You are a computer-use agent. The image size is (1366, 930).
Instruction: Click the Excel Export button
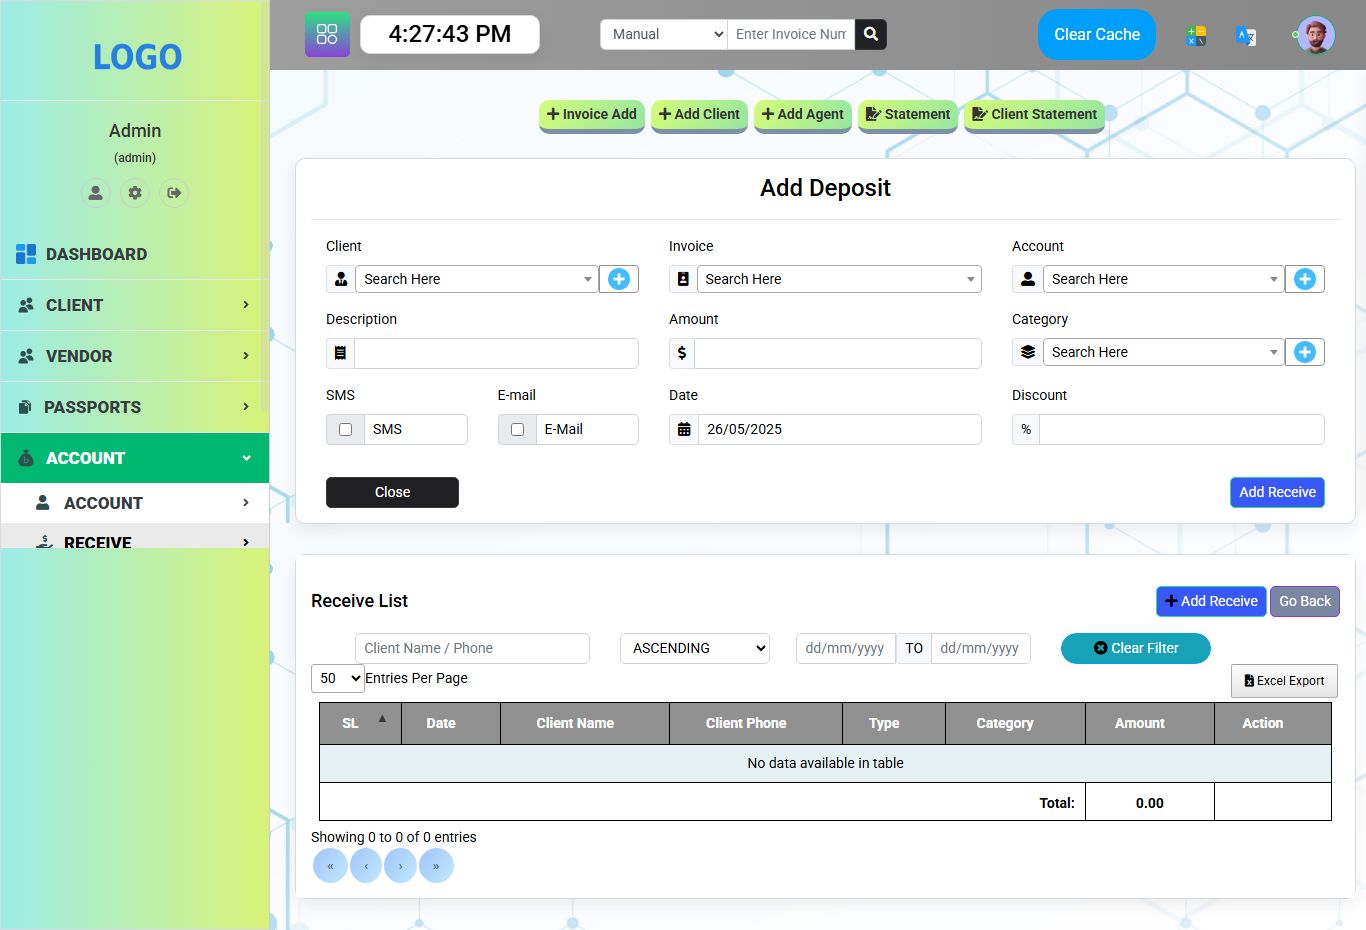pyautogui.click(x=1284, y=681)
